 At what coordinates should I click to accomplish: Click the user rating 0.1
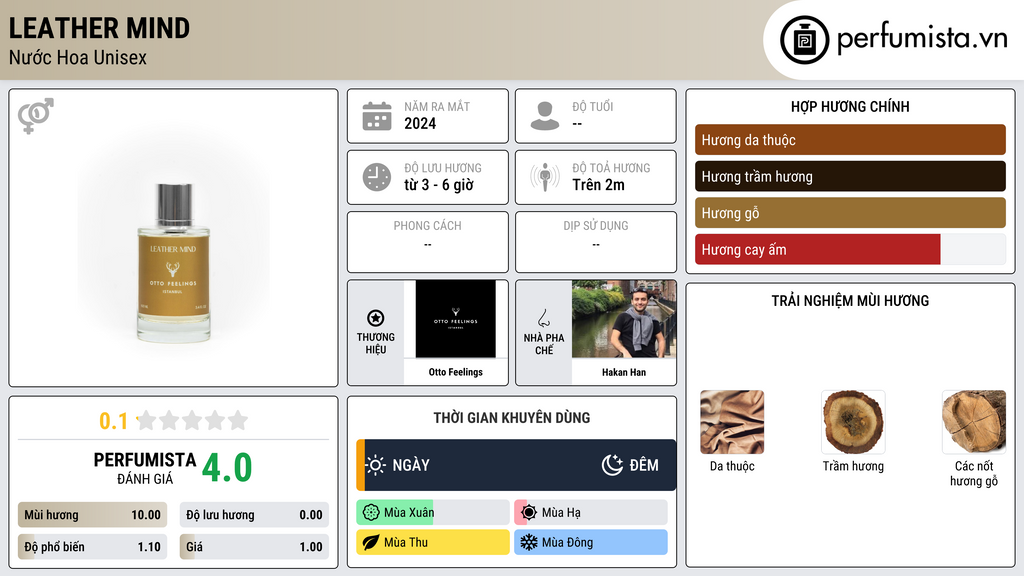[x=114, y=421]
